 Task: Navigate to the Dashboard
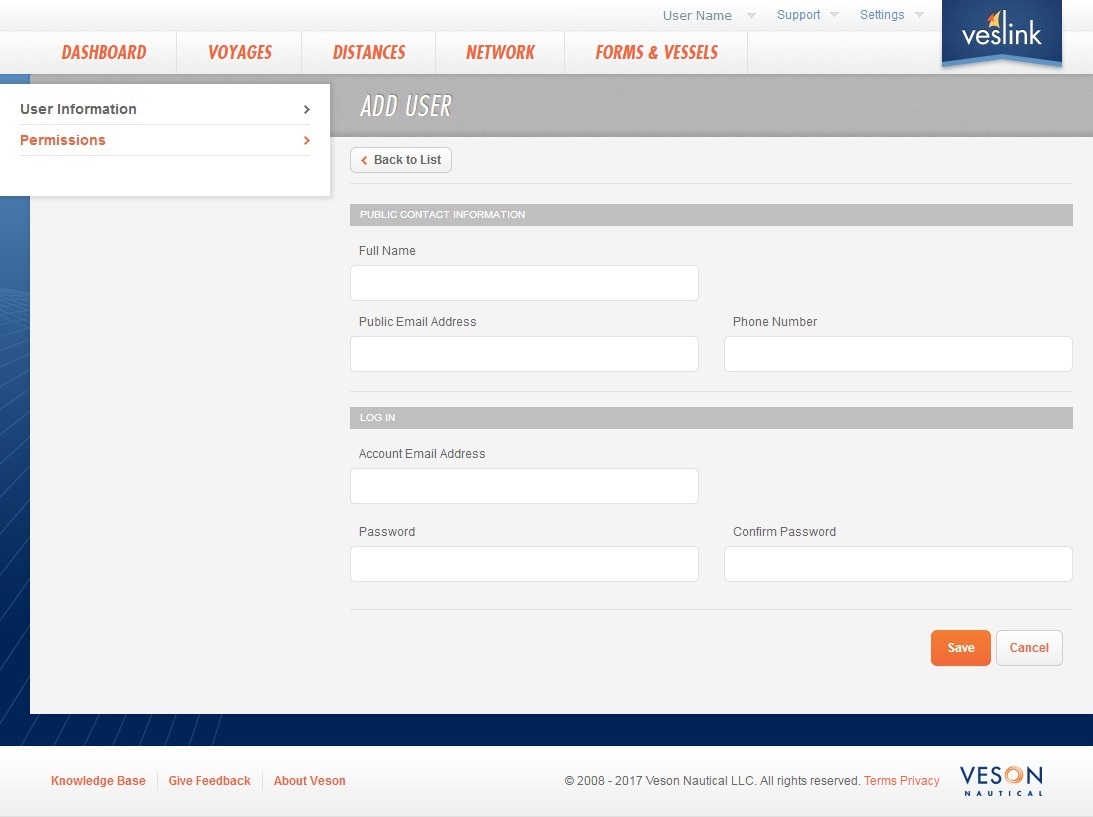coord(104,52)
